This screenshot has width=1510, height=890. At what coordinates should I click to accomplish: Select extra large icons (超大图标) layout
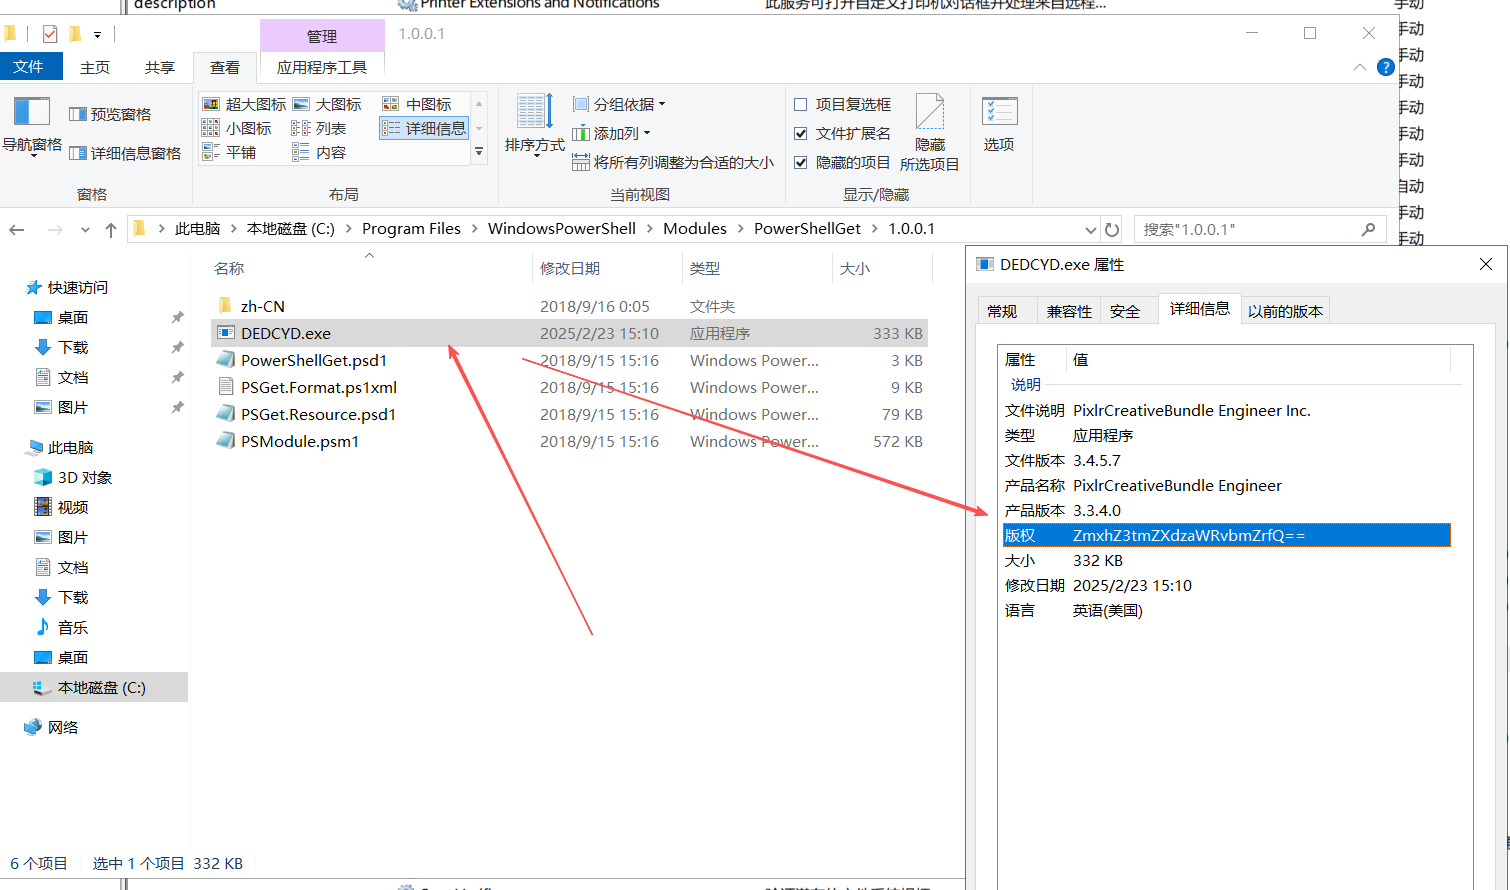coord(244,104)
